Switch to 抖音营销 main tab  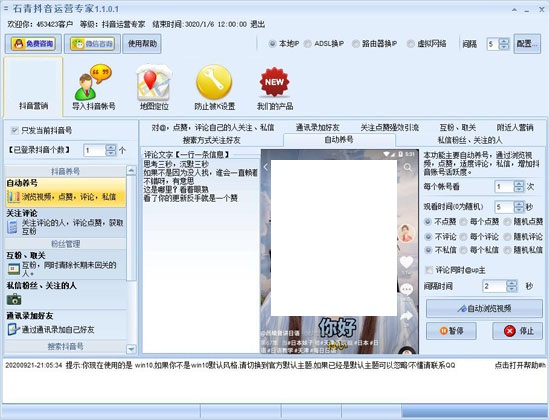click(x=33, y=87)
